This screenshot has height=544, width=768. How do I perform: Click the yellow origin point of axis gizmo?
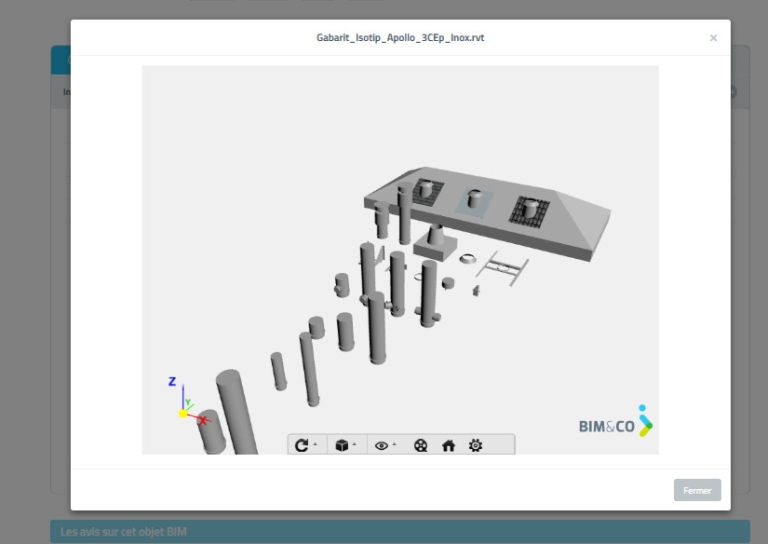tap(183, 414)
